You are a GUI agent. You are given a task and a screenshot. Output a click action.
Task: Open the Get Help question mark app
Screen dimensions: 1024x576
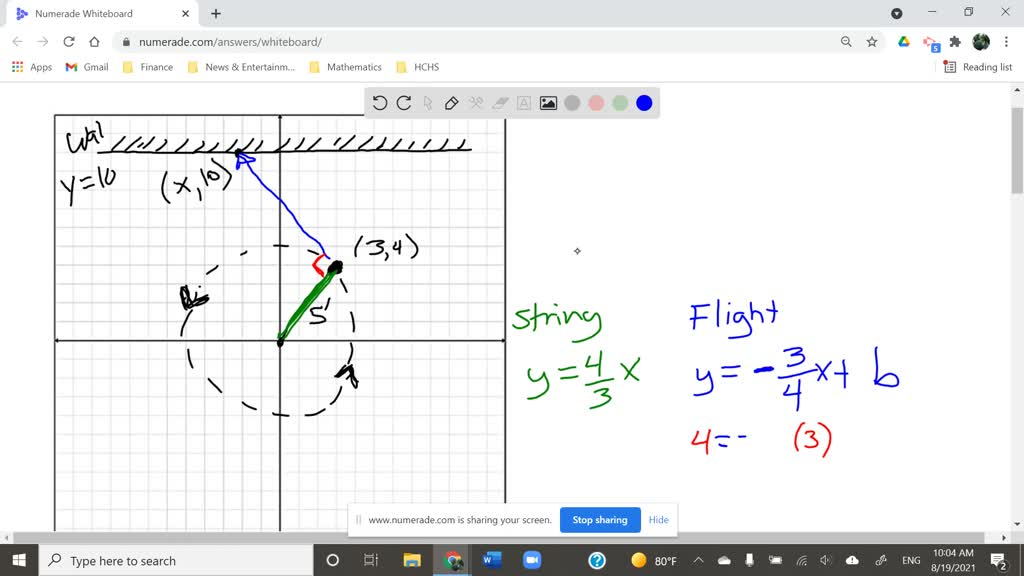597,560
